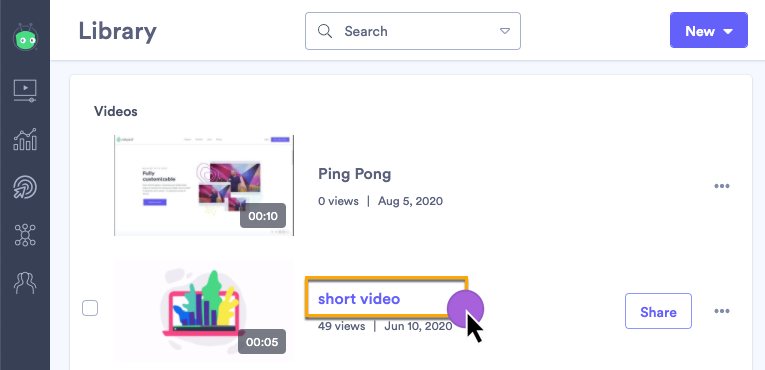Open the Ping Pong video title
765x370 pixels.
coord(355,174)
